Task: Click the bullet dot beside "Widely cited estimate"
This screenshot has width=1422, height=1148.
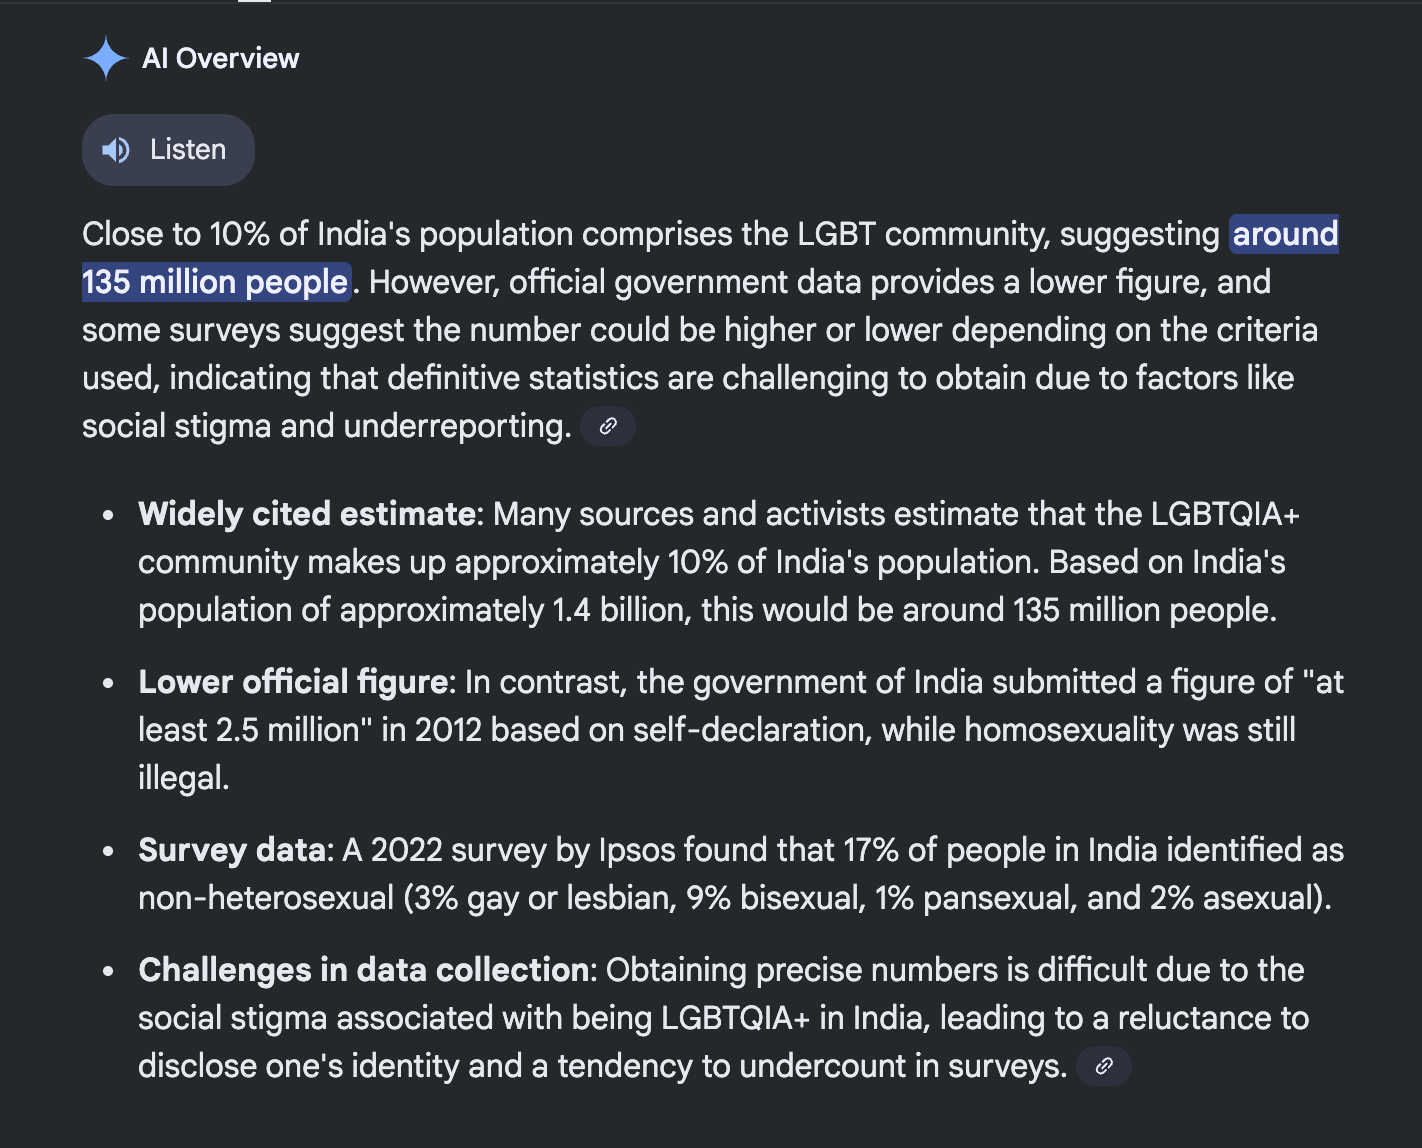Action: pyautogui.click(x=108, y=516)
